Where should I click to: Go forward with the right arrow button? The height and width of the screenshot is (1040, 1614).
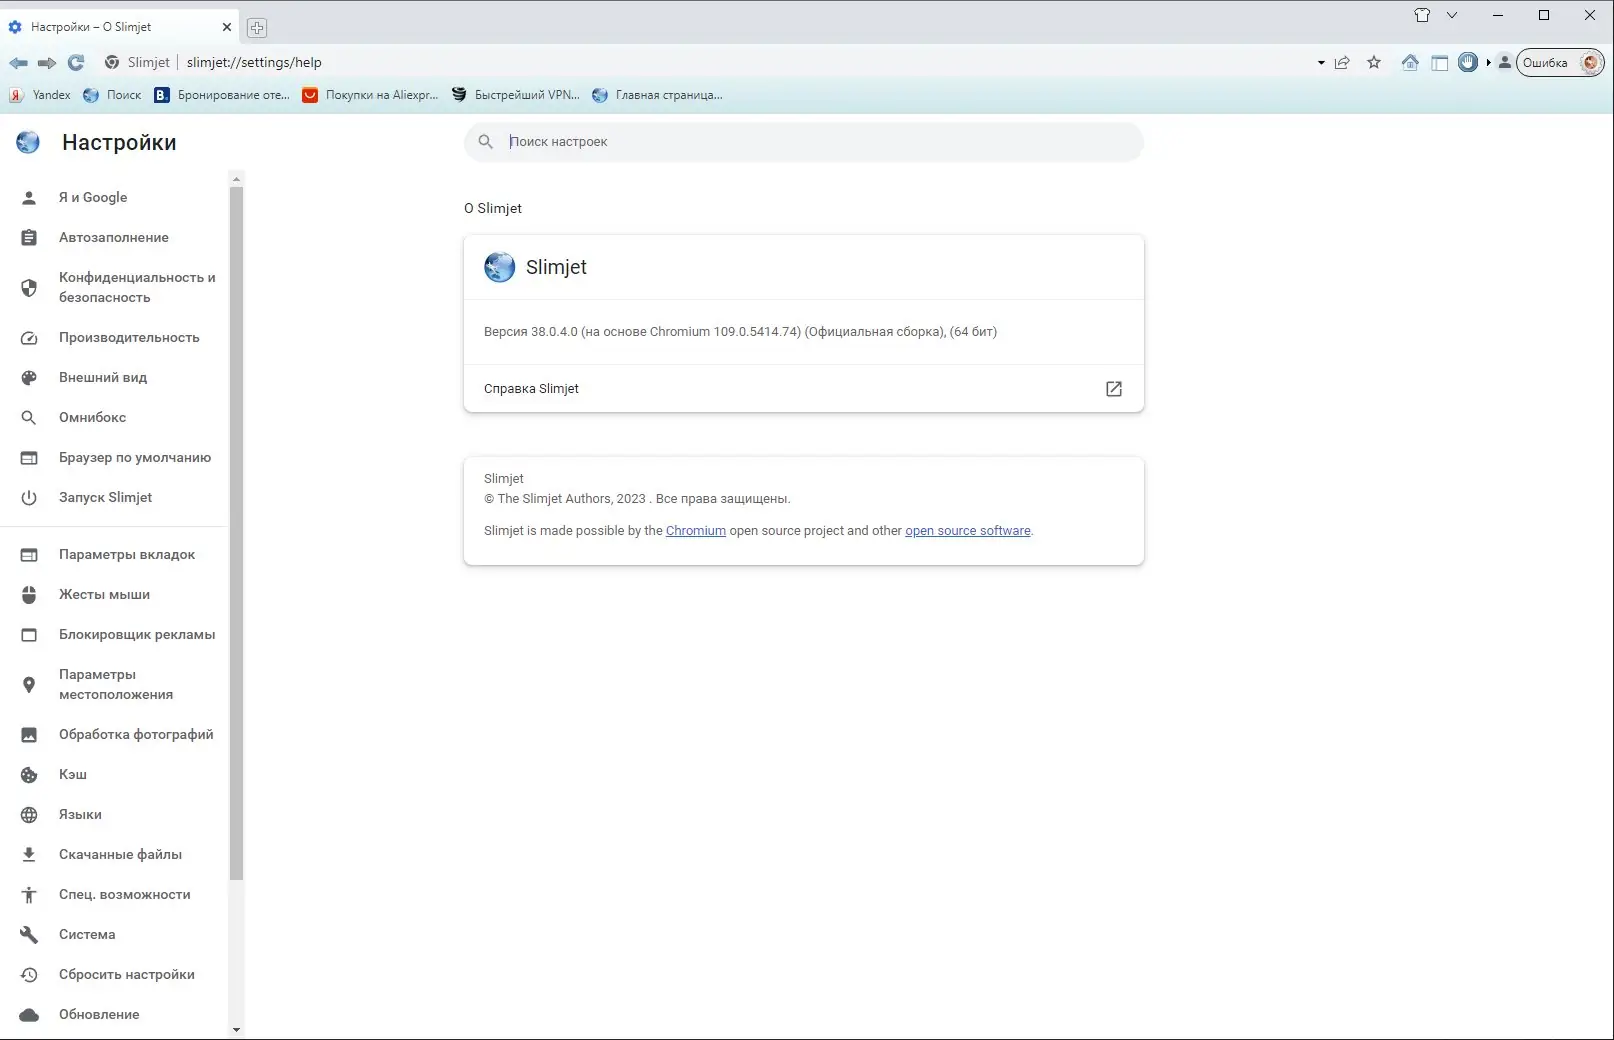coord(47,63)
